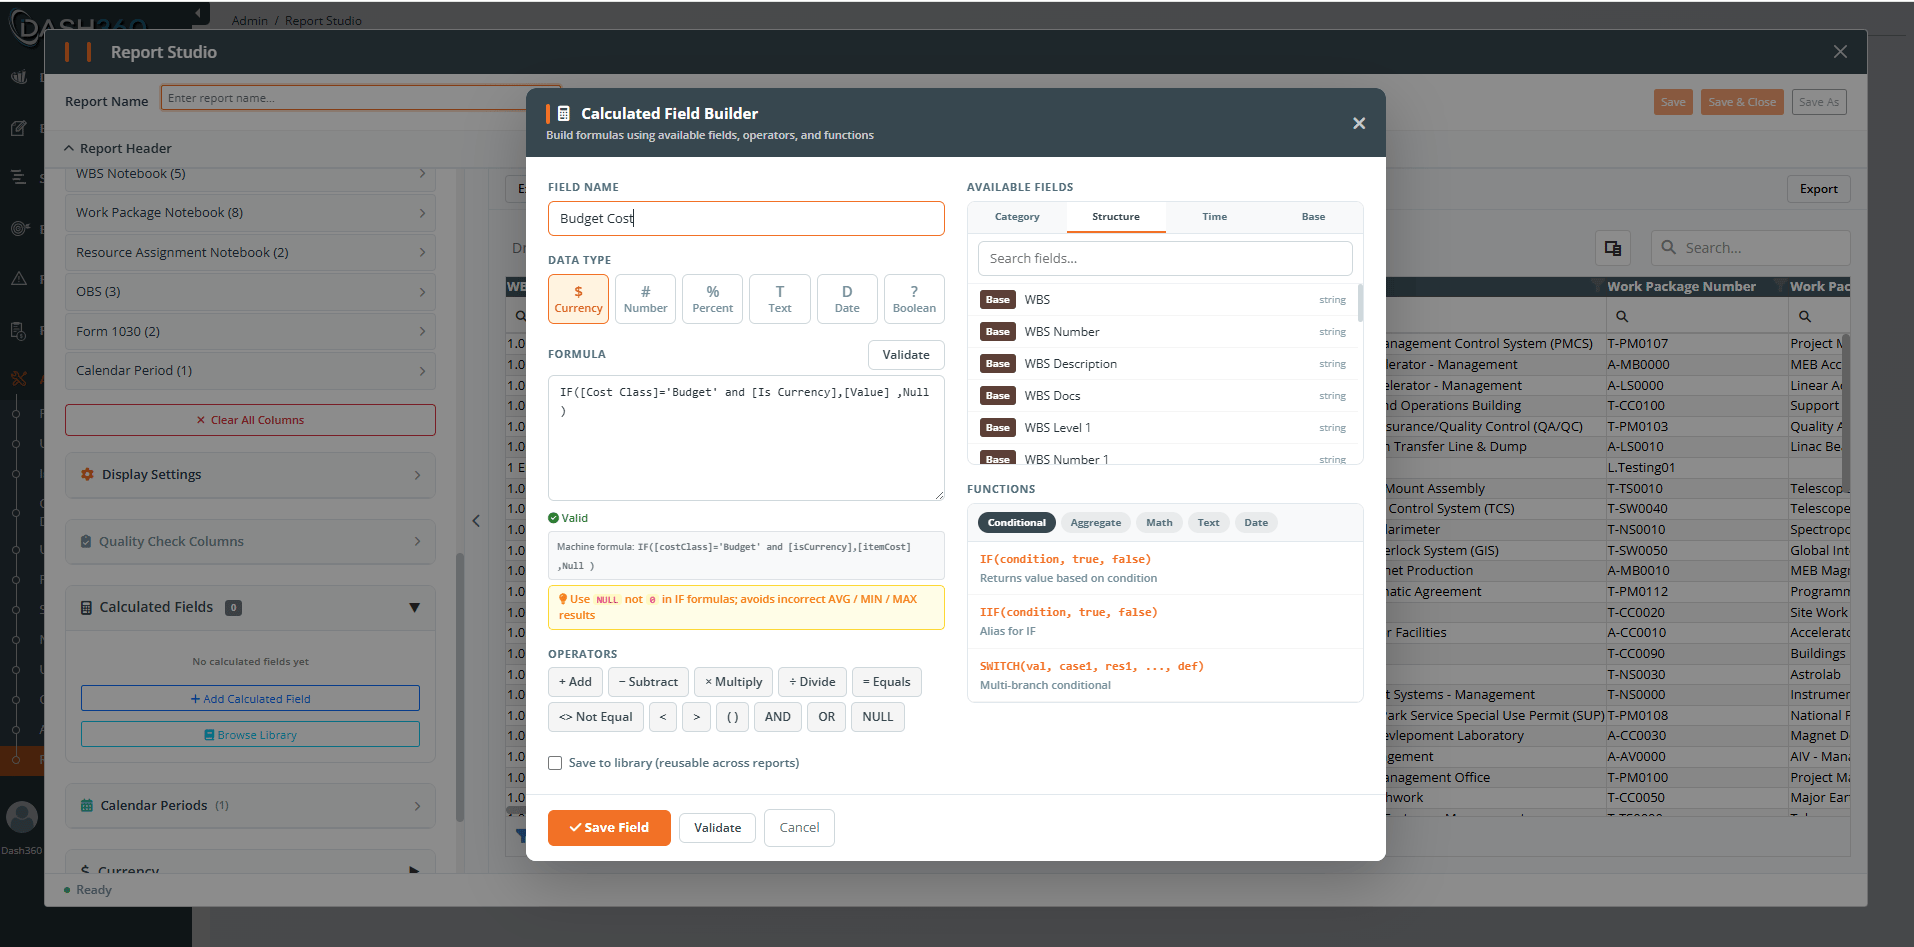Open the user avatar in the sidebar
This screenshot has height=947, width=1914.
[22, 817]
